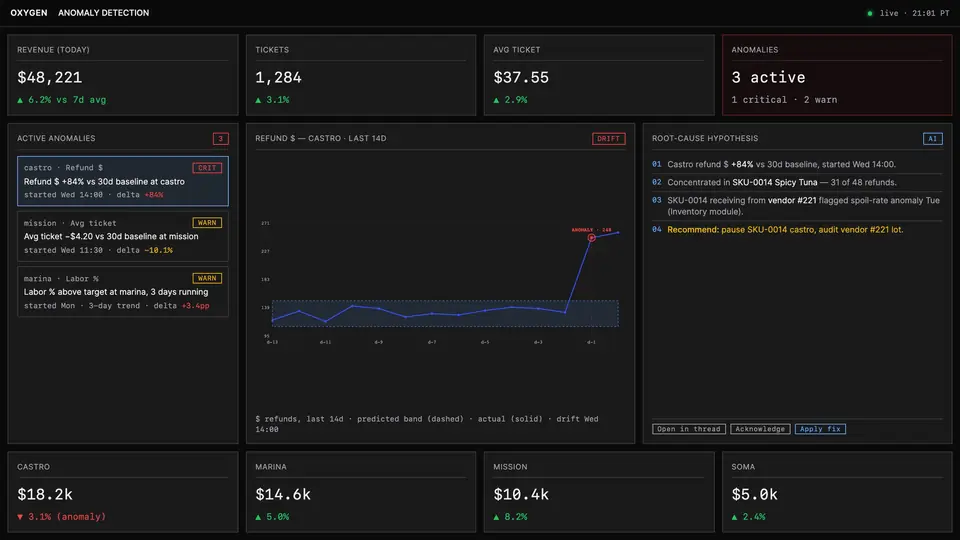
Task: Open the Soma store revenue card
Action: click(x=837, y=492)
